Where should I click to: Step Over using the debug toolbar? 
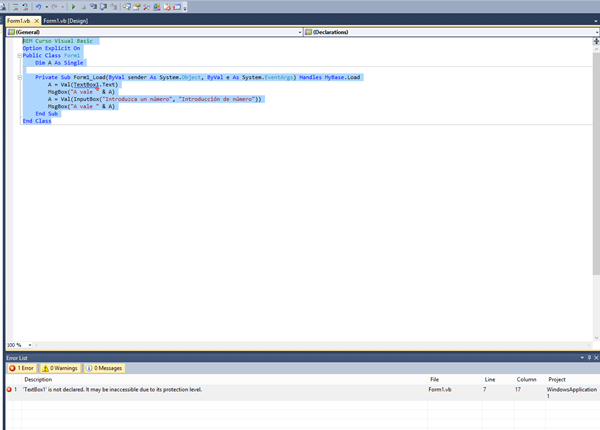click(x=103, y=7)
